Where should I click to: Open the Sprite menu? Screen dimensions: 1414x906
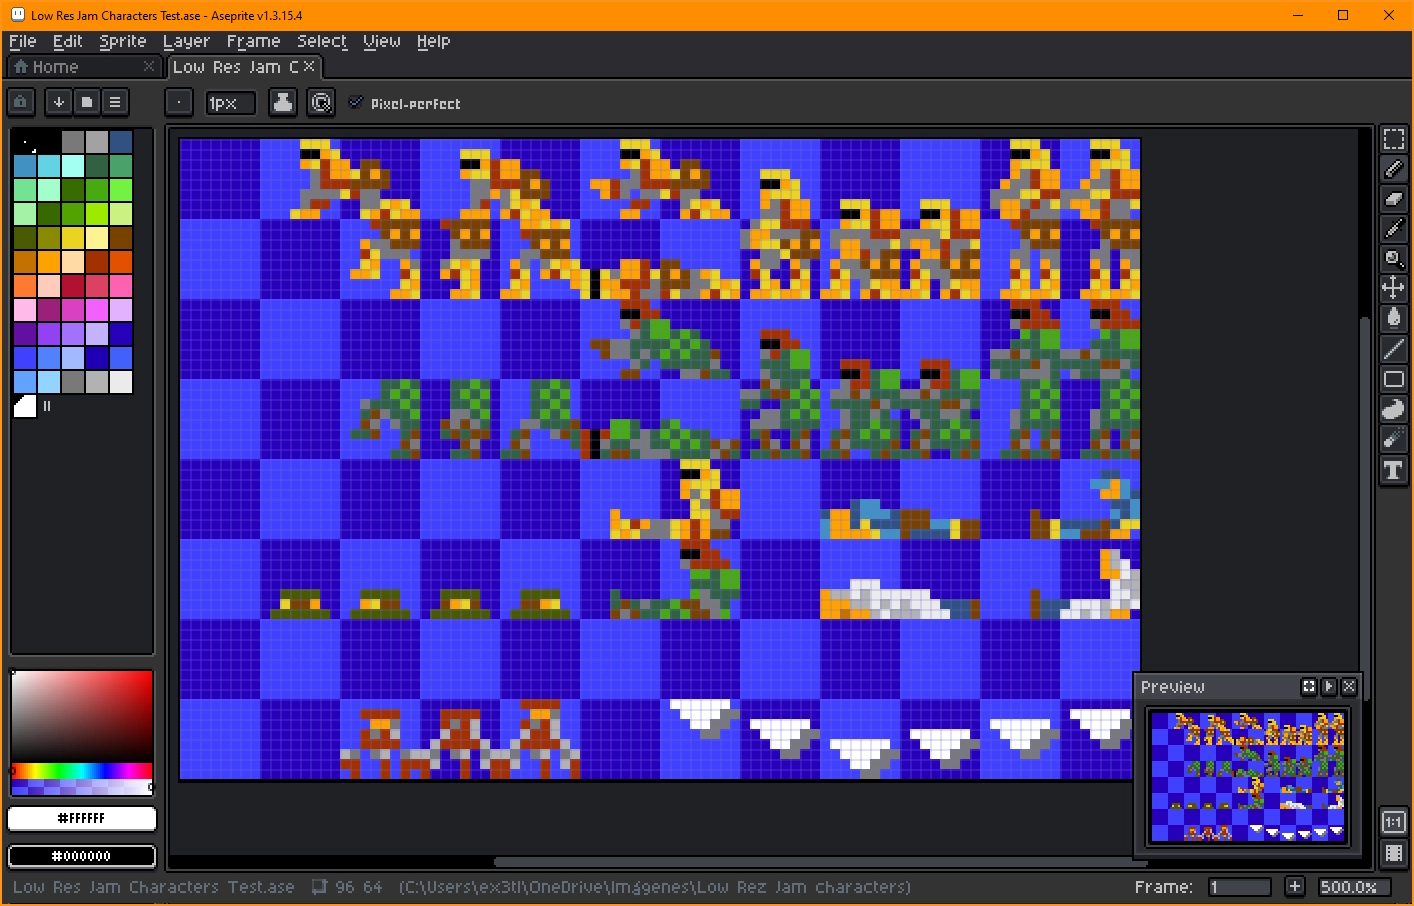click(122, 41)
